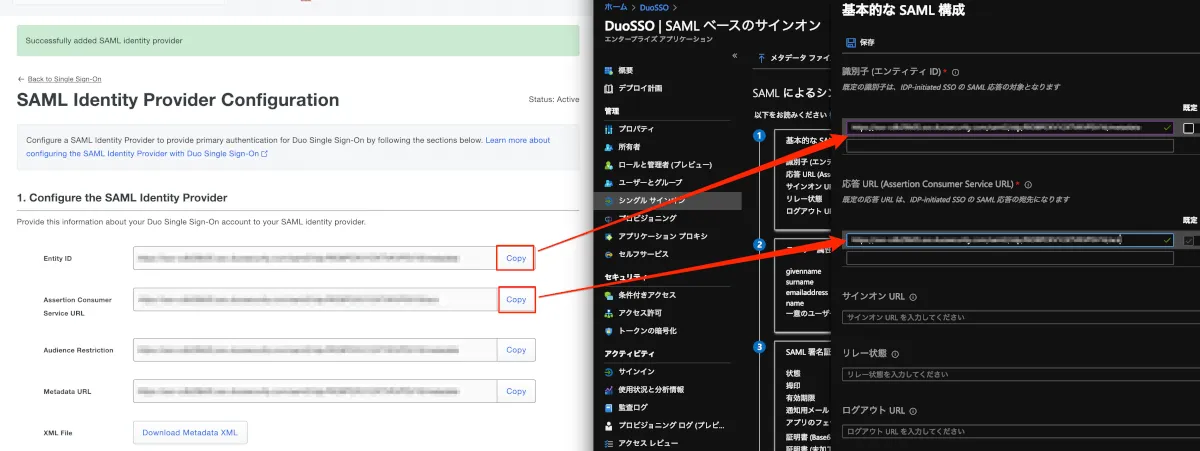Screen dimensions: 1200x451
Task: Follow the Back to Single Sign-On link
Action: point(63,79)
